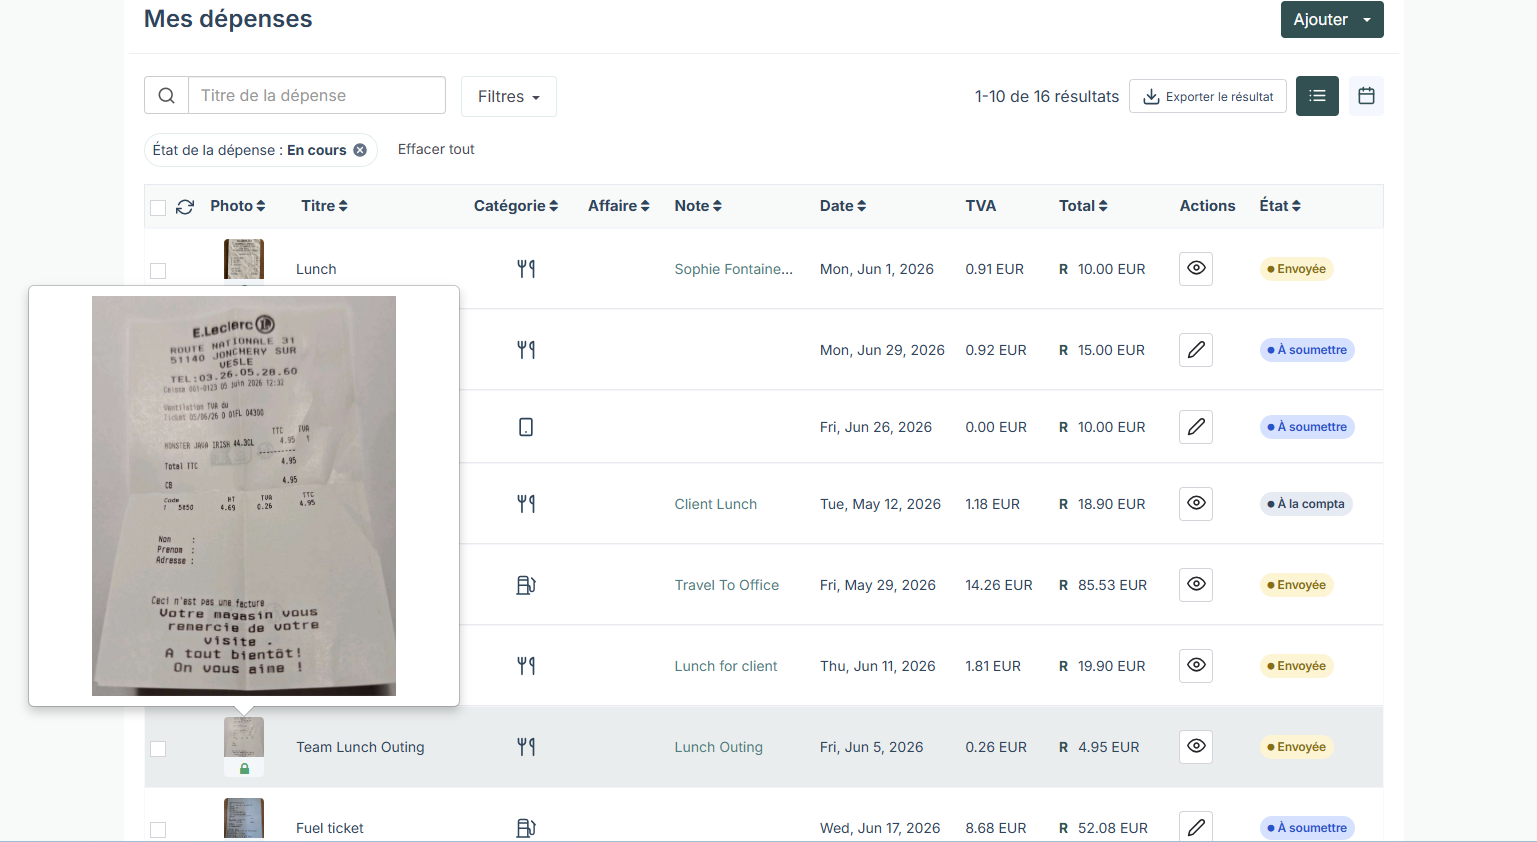Sort by the Note column
1537x842 pixels.
click(698, 206)
